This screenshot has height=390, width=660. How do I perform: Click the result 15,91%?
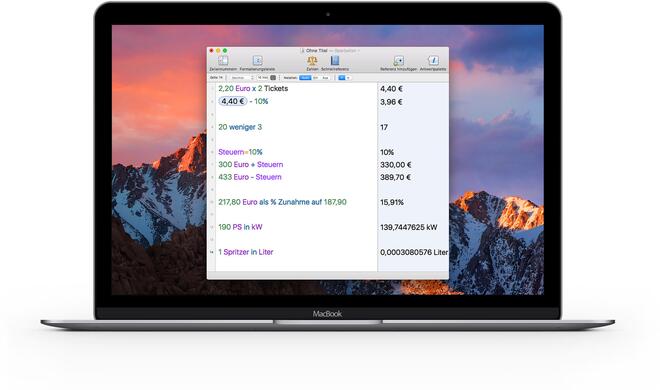point(392,202)
